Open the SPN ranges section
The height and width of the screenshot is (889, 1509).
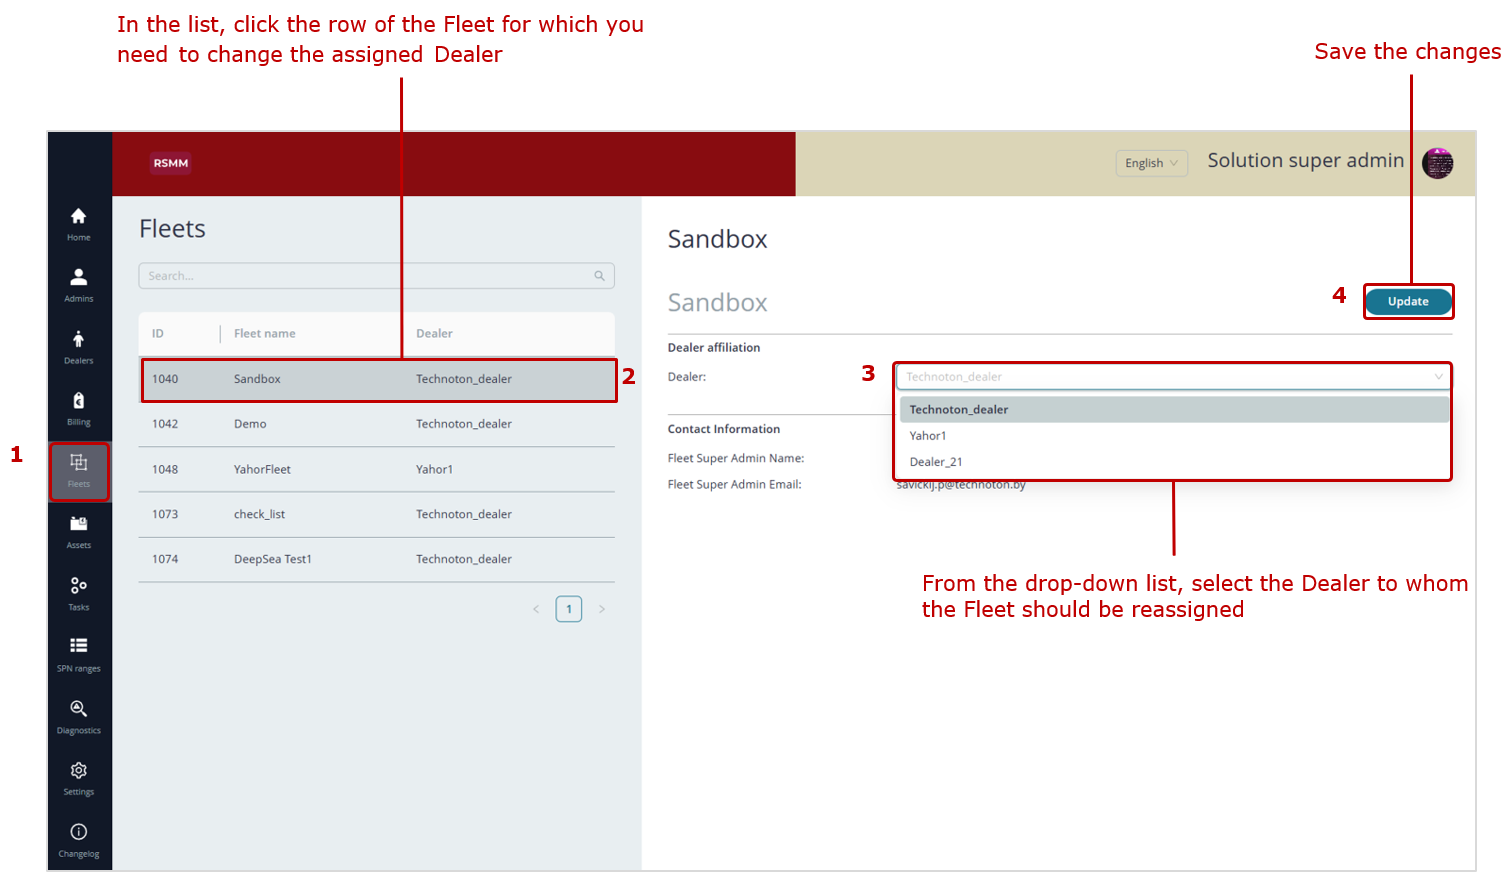click(x=78, y=653)
